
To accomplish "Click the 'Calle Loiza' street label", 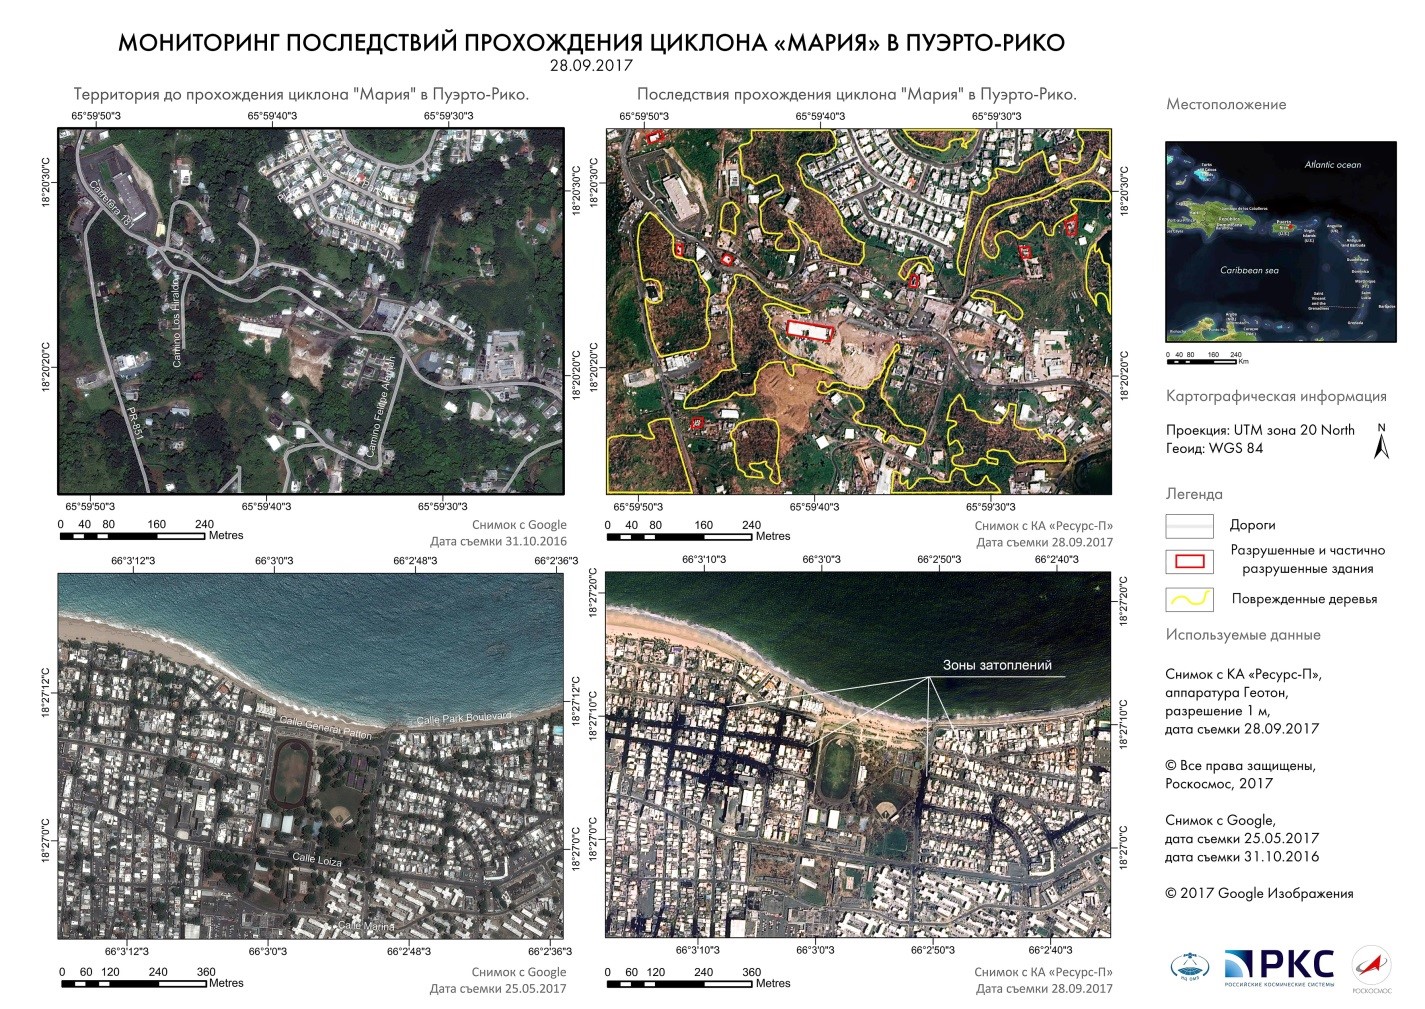I will [317, 859].
